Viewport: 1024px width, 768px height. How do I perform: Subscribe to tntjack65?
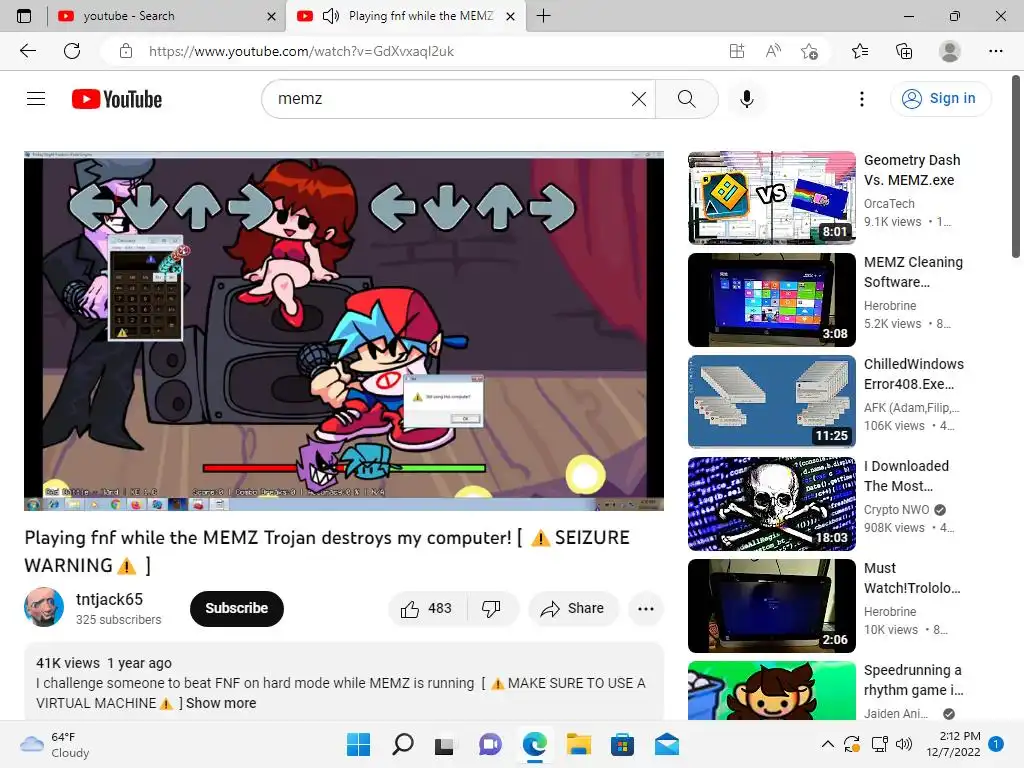[x=237, y=609]
